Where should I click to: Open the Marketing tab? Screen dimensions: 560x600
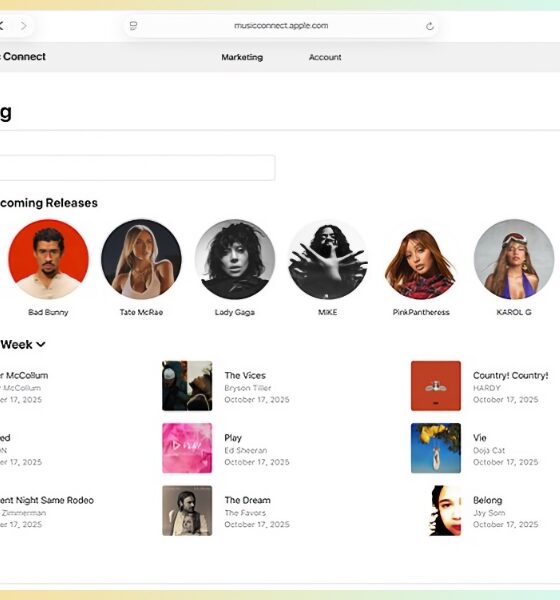point(242,57)
